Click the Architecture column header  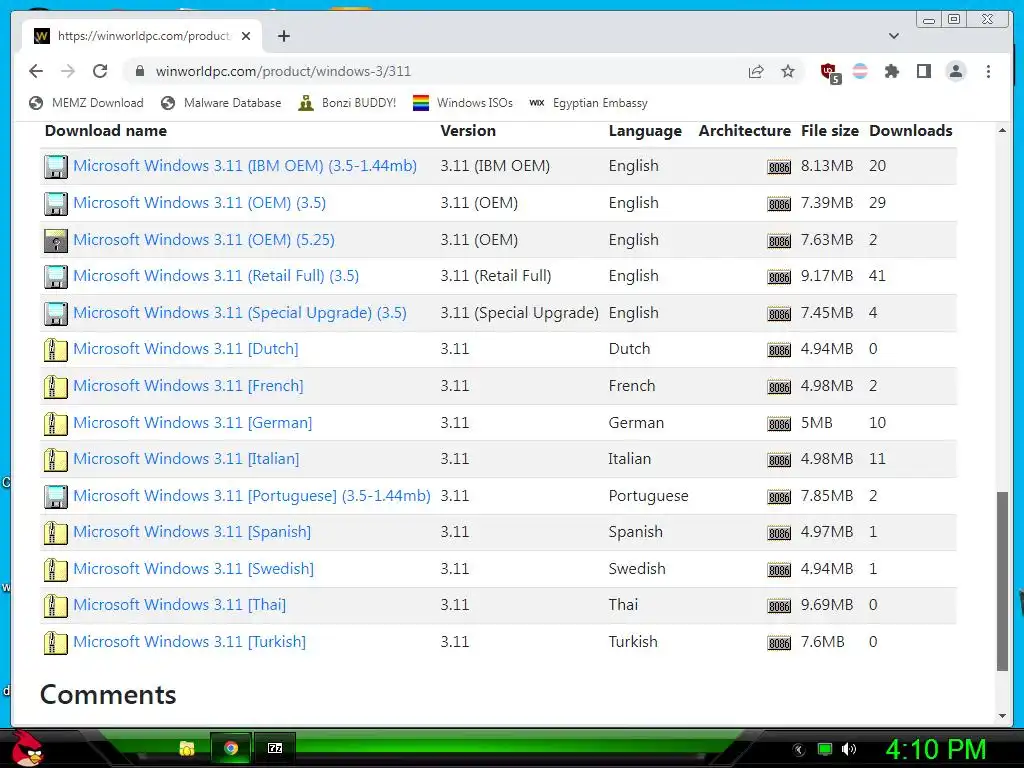(744, 131)
